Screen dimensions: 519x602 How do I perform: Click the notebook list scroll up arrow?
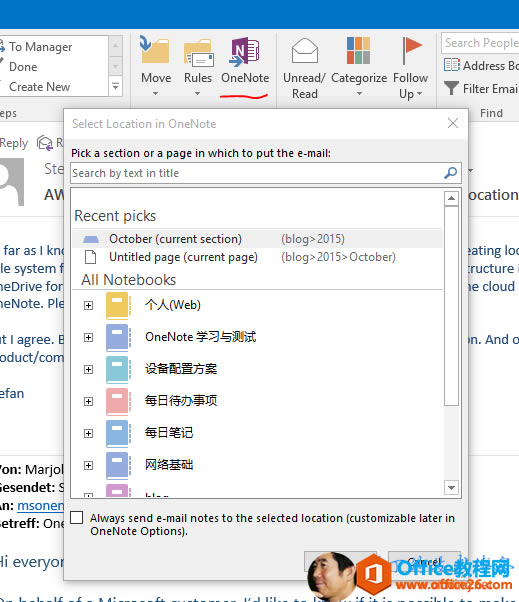[451, 198]
